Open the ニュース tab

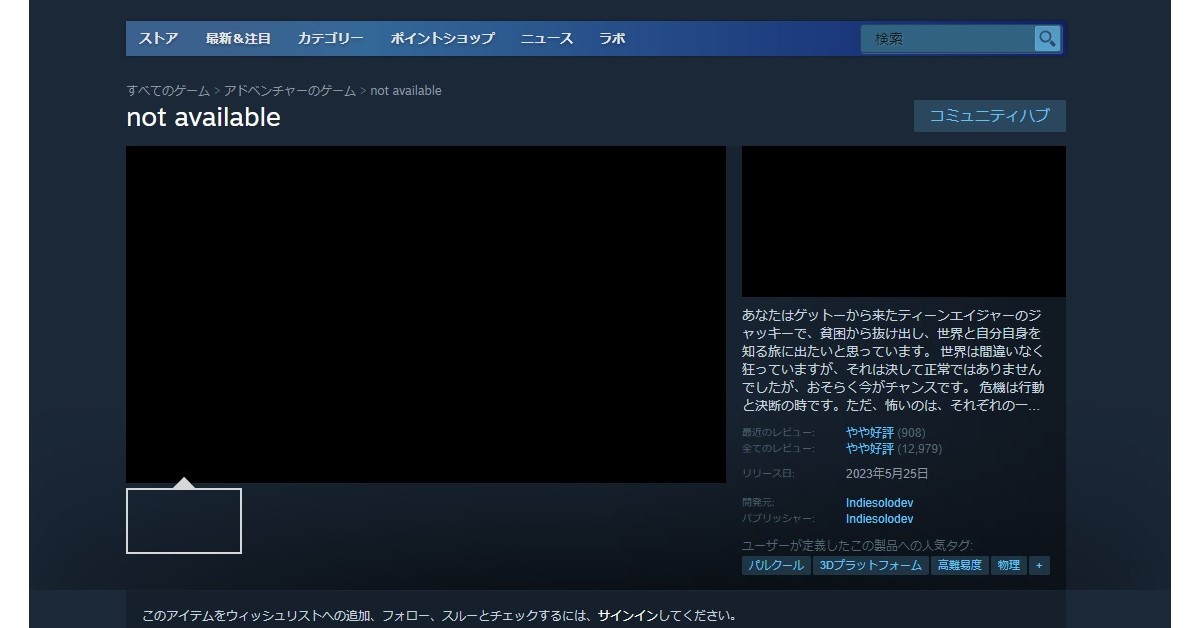point(546,39)
